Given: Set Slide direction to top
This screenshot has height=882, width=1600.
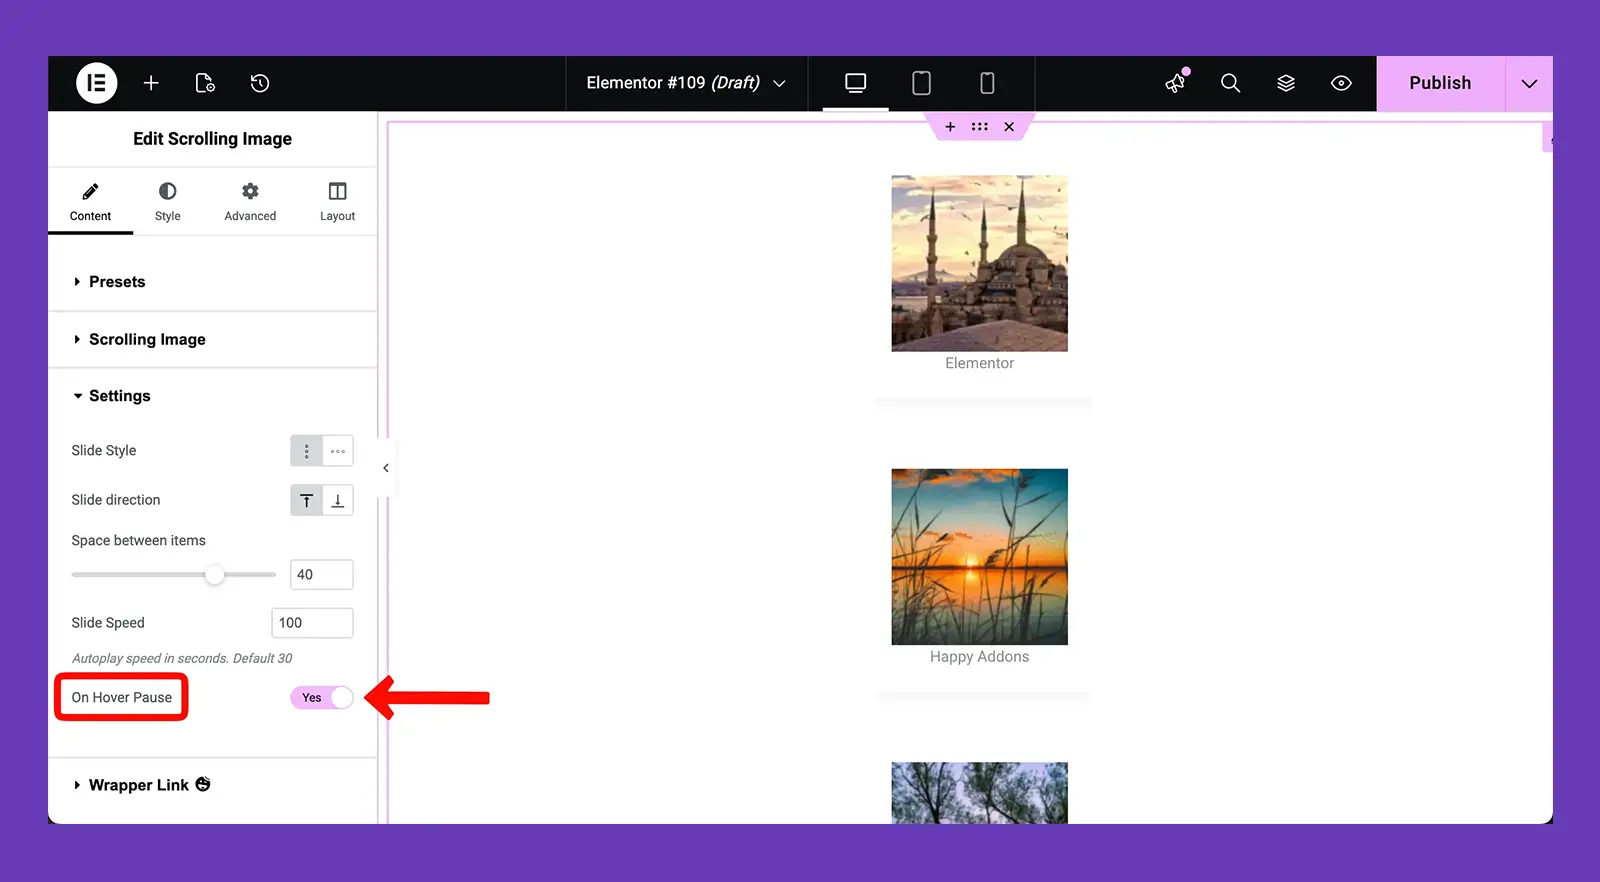Looking at the screenshot, I should 306,500.
